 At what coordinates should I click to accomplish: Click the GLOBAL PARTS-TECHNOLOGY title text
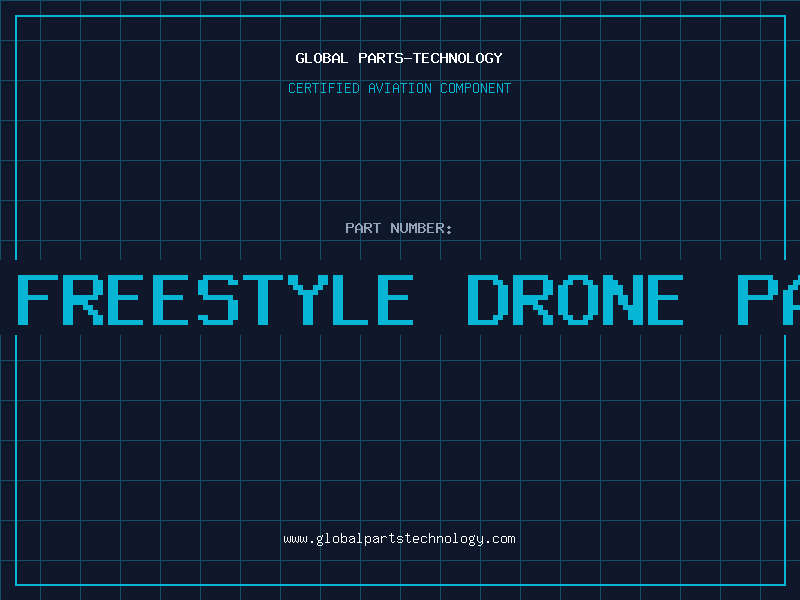coord(399,58)
